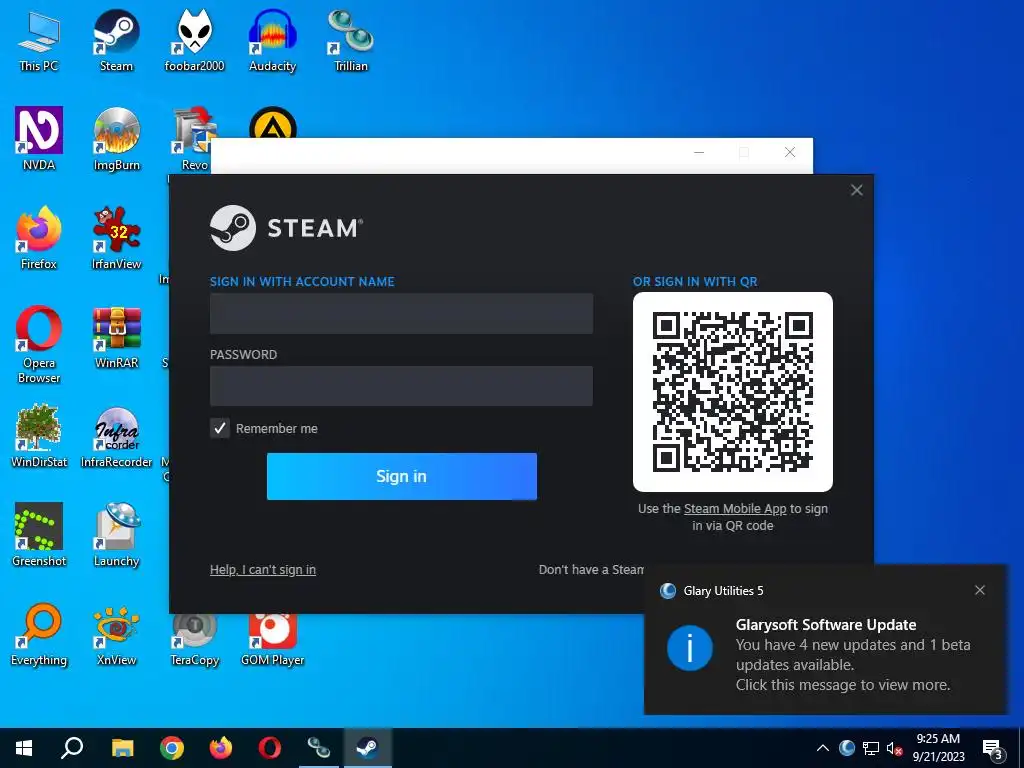Switch to Trillian in the taskbar
1024x768 pixels.
click(319, 748)
